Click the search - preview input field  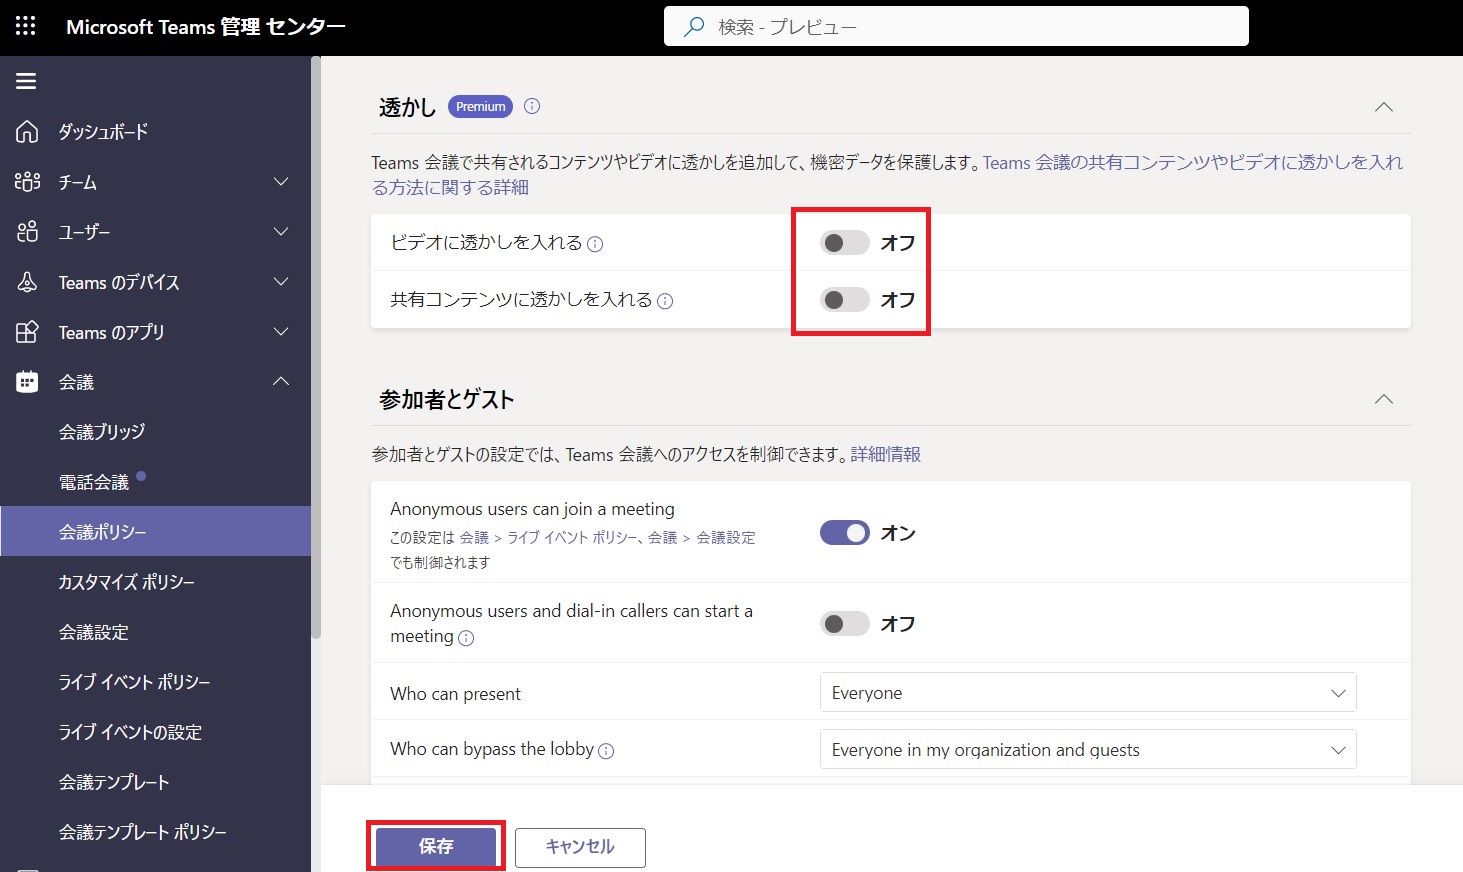point(956,27)
